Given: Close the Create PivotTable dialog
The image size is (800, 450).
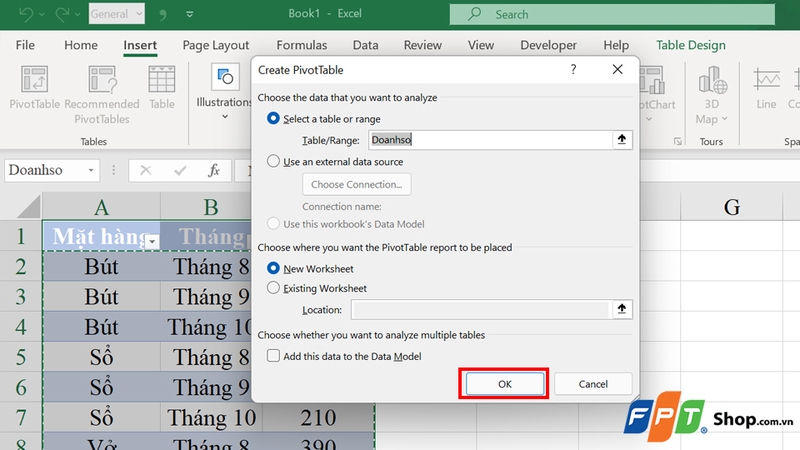Looking at the screenshot, I should [x=617, y=69].
